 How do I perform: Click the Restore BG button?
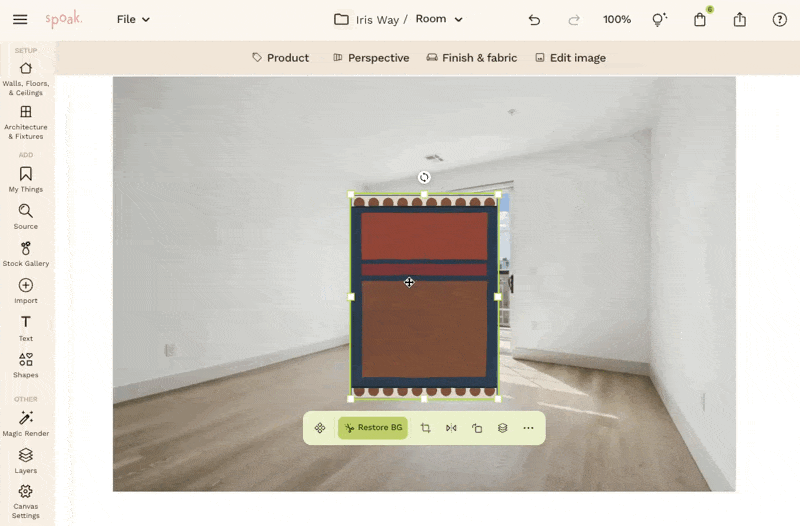coord(373,428)
